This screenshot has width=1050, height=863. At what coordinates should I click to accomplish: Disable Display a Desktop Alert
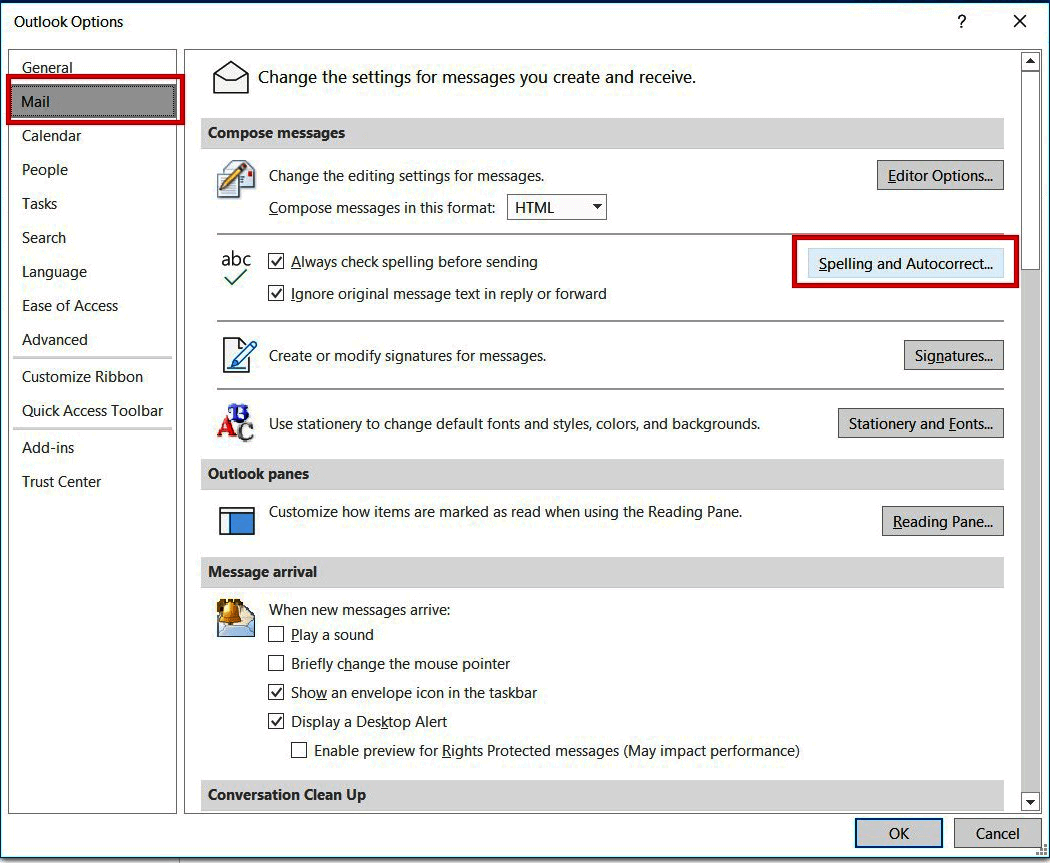click(276, 721)
